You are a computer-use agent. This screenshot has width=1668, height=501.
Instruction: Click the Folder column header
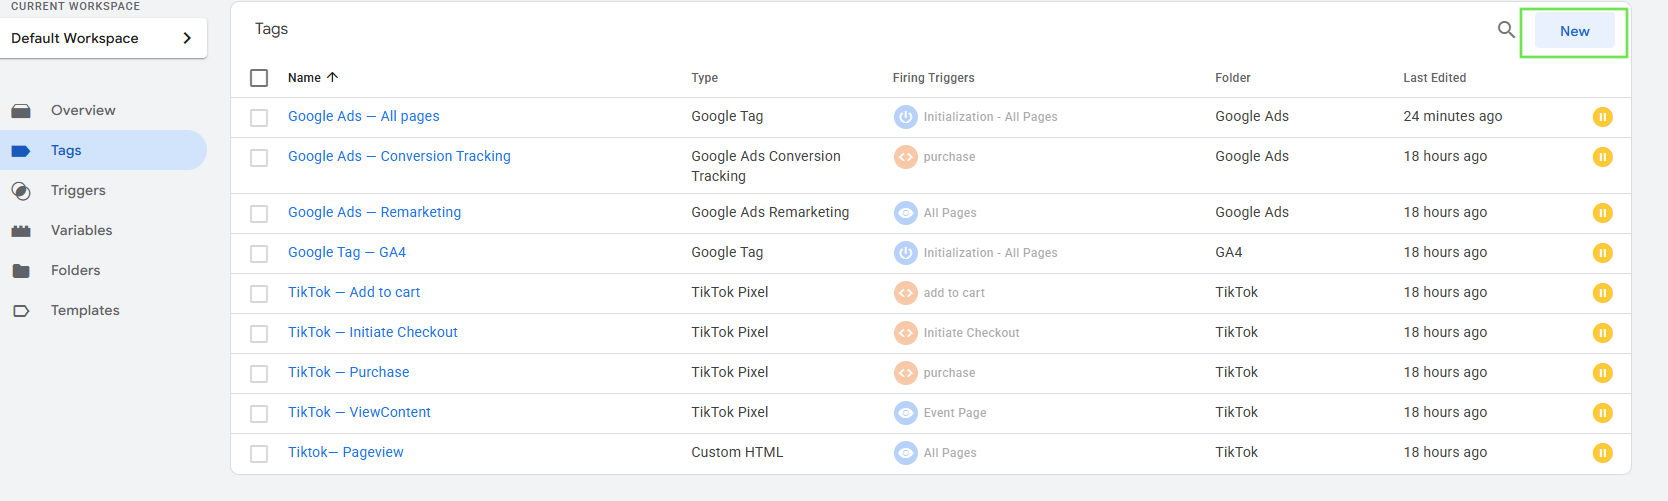(x=1233, y=78)
